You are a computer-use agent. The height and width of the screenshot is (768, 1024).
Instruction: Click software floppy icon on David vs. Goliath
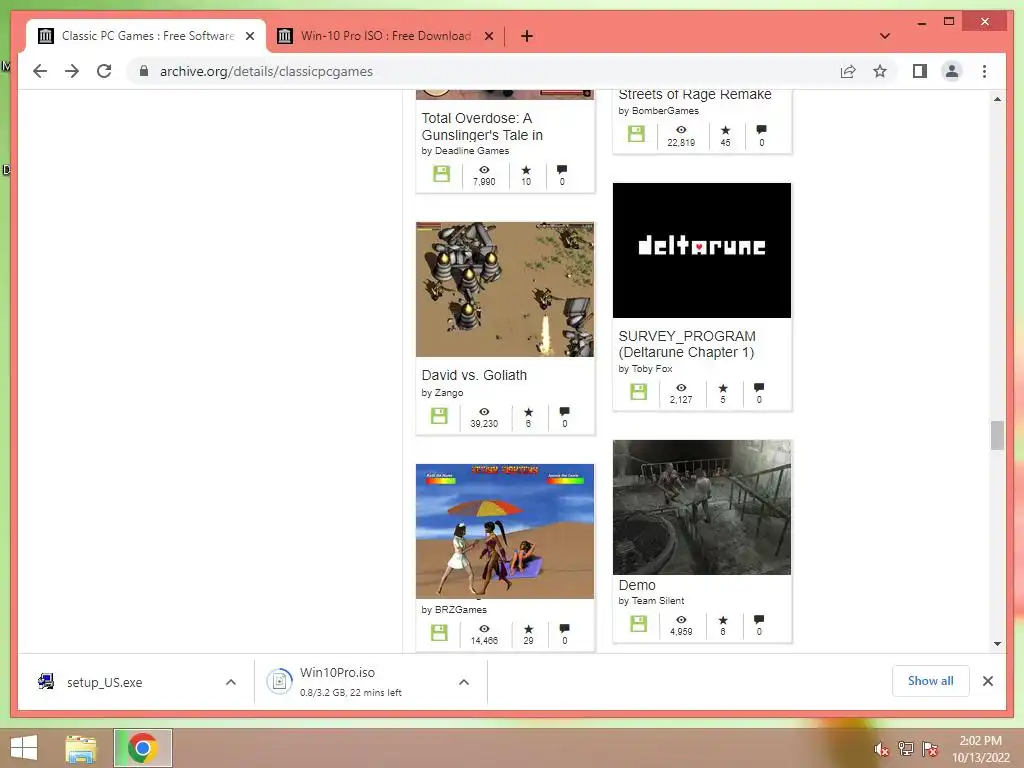[x=440, y=416]
